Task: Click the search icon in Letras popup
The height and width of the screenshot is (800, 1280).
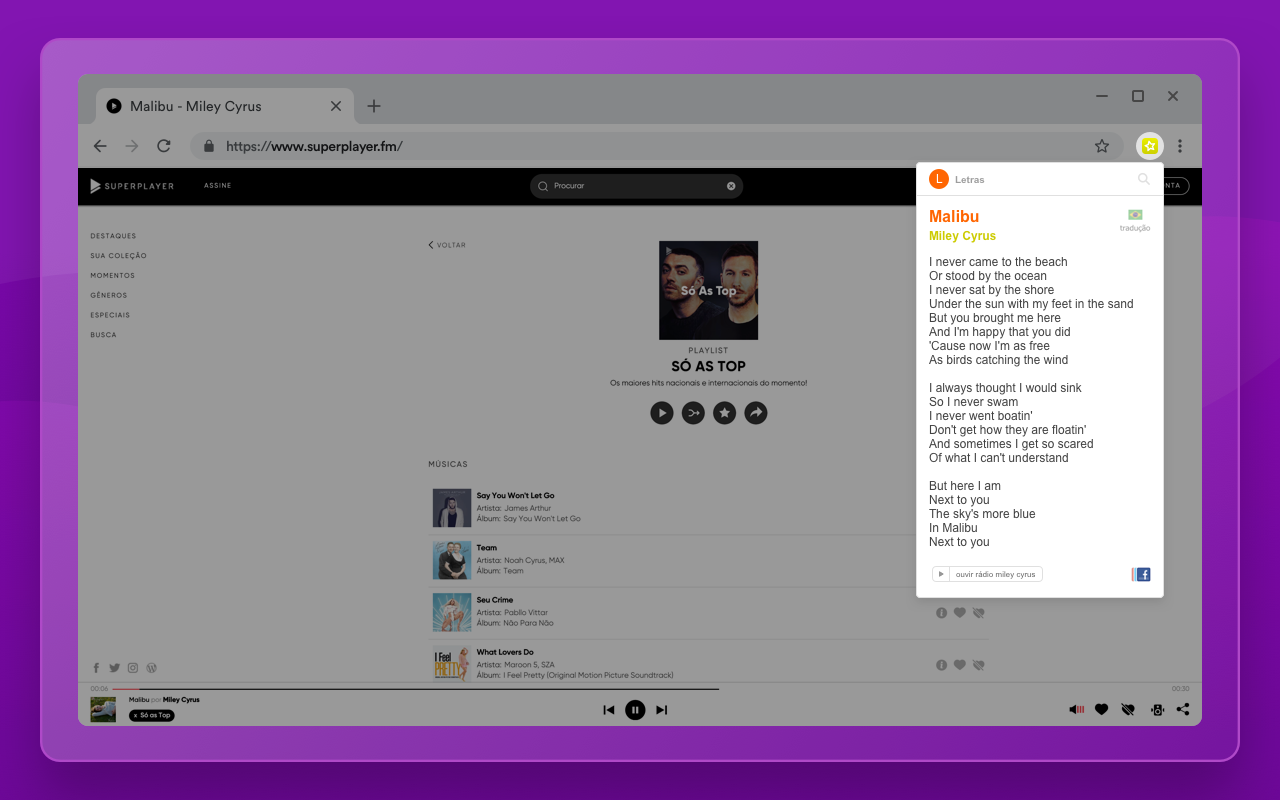Action: (1144, 179)
